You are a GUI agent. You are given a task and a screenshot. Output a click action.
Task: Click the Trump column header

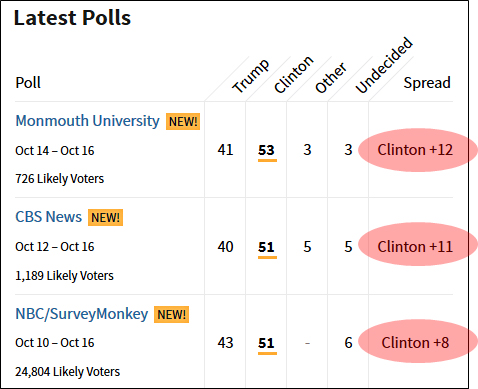251,76
